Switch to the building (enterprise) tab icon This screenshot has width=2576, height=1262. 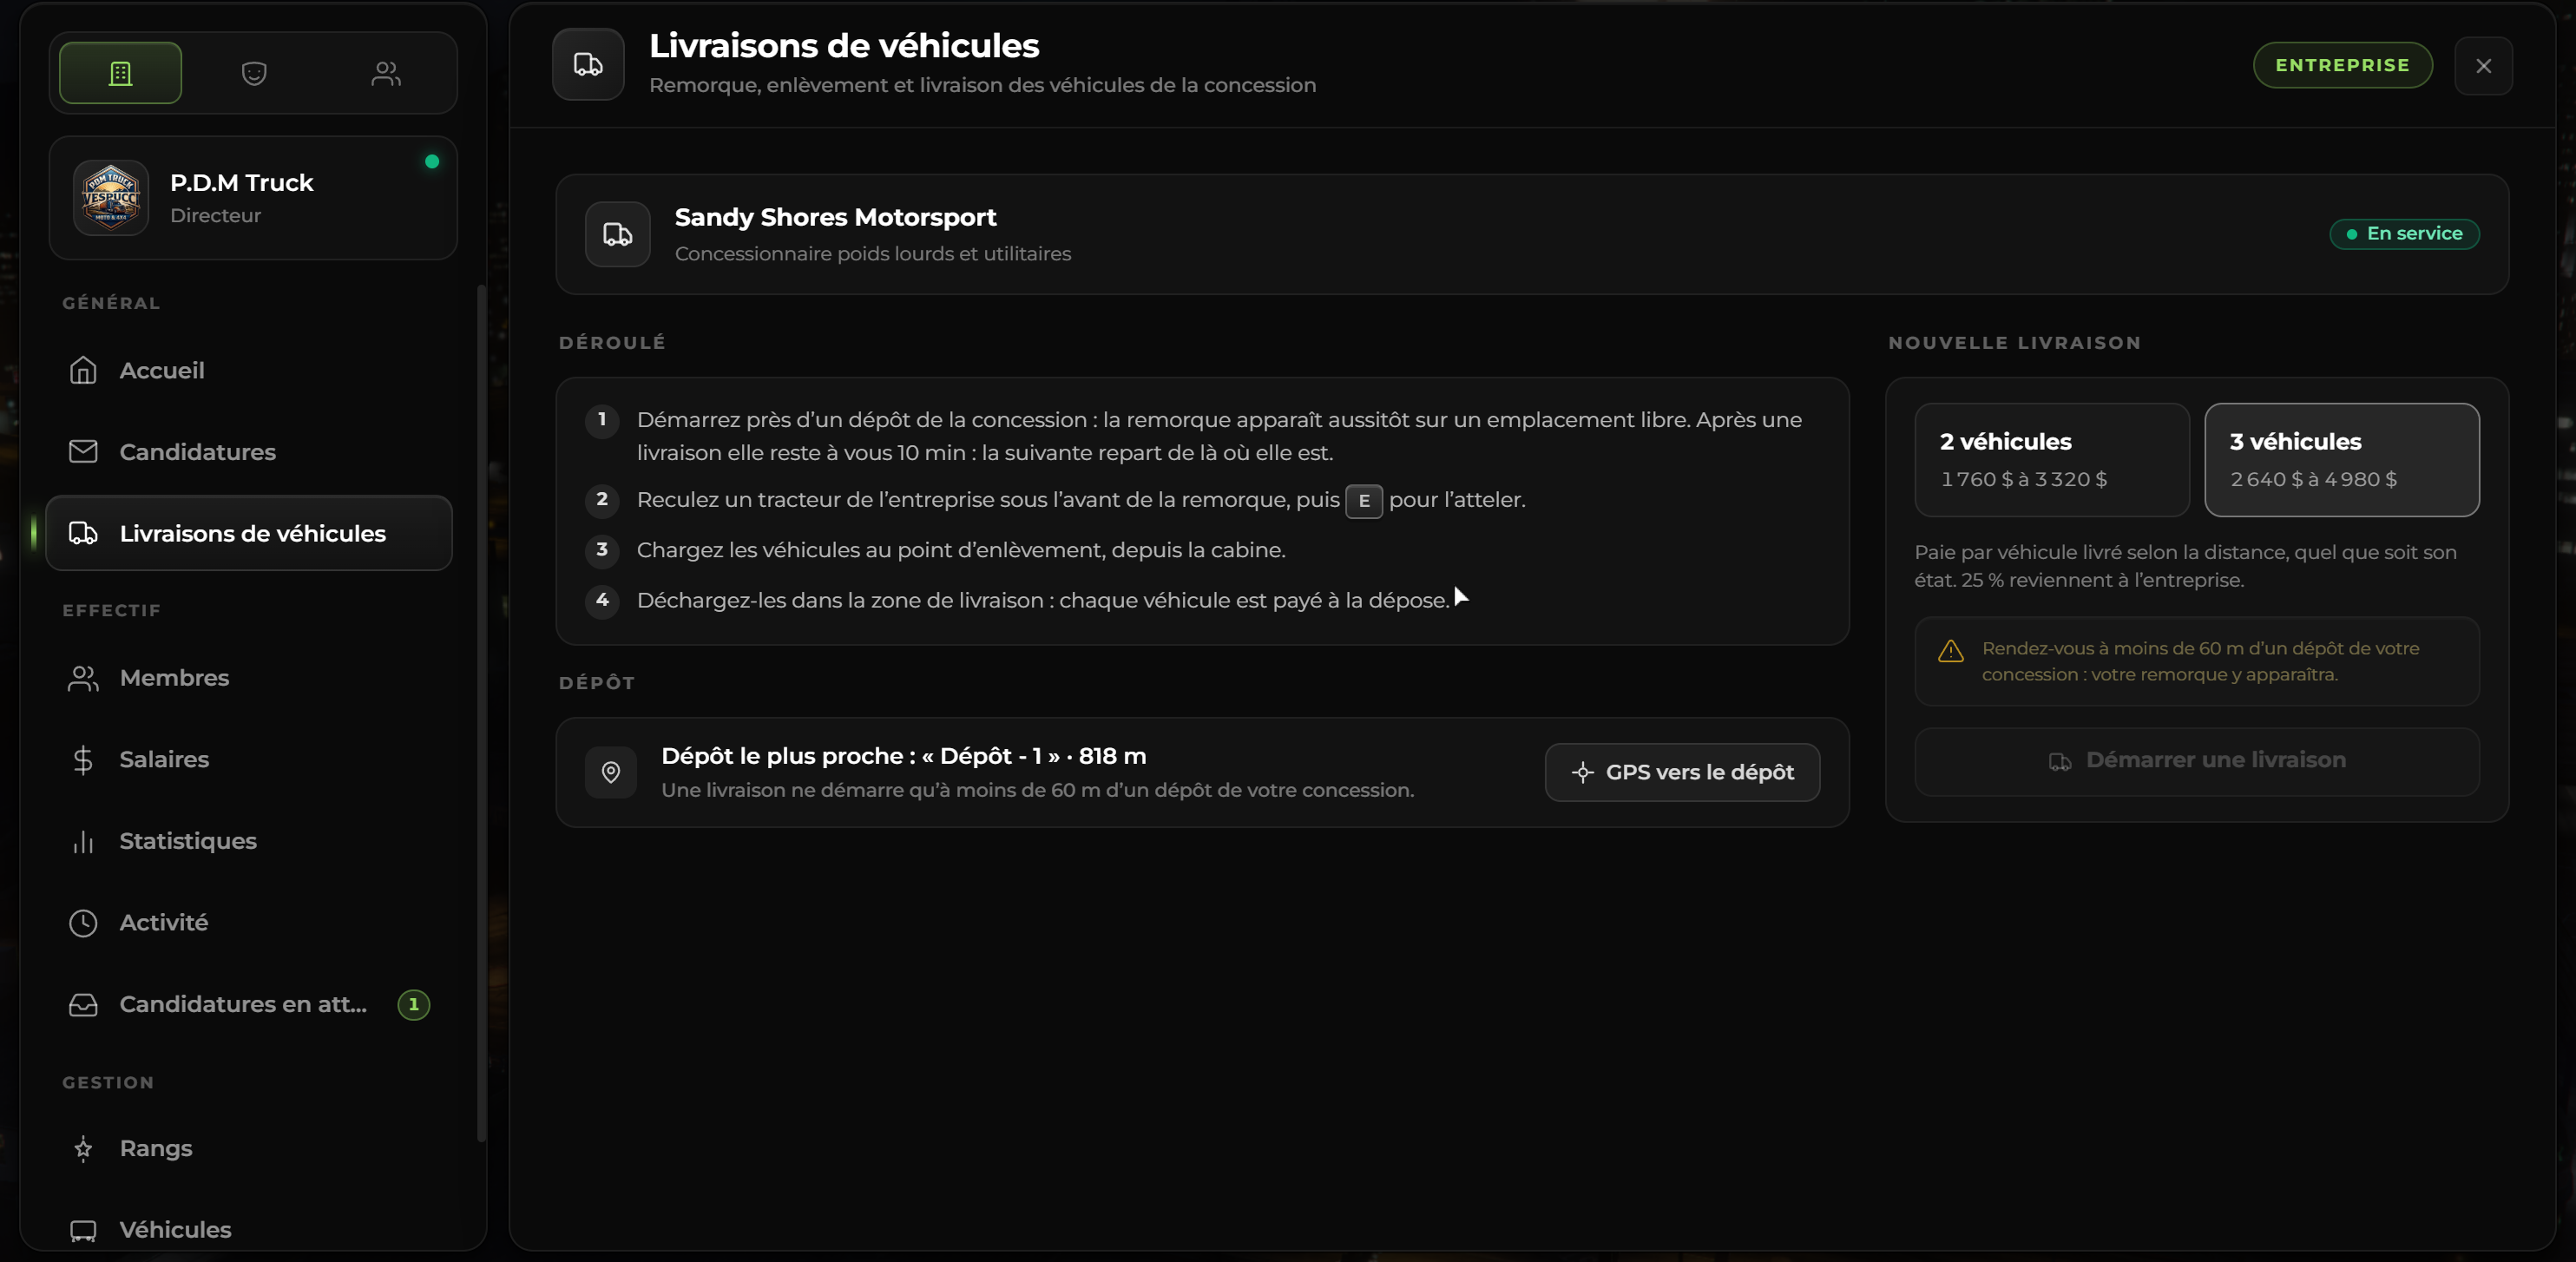click(x=120, y=73)
